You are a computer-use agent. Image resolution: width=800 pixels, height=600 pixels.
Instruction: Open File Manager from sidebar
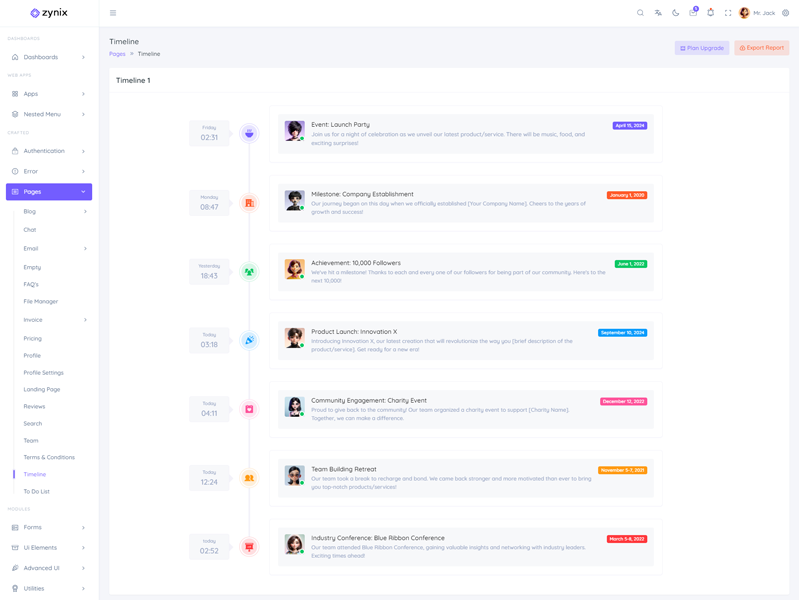(41, 301)
